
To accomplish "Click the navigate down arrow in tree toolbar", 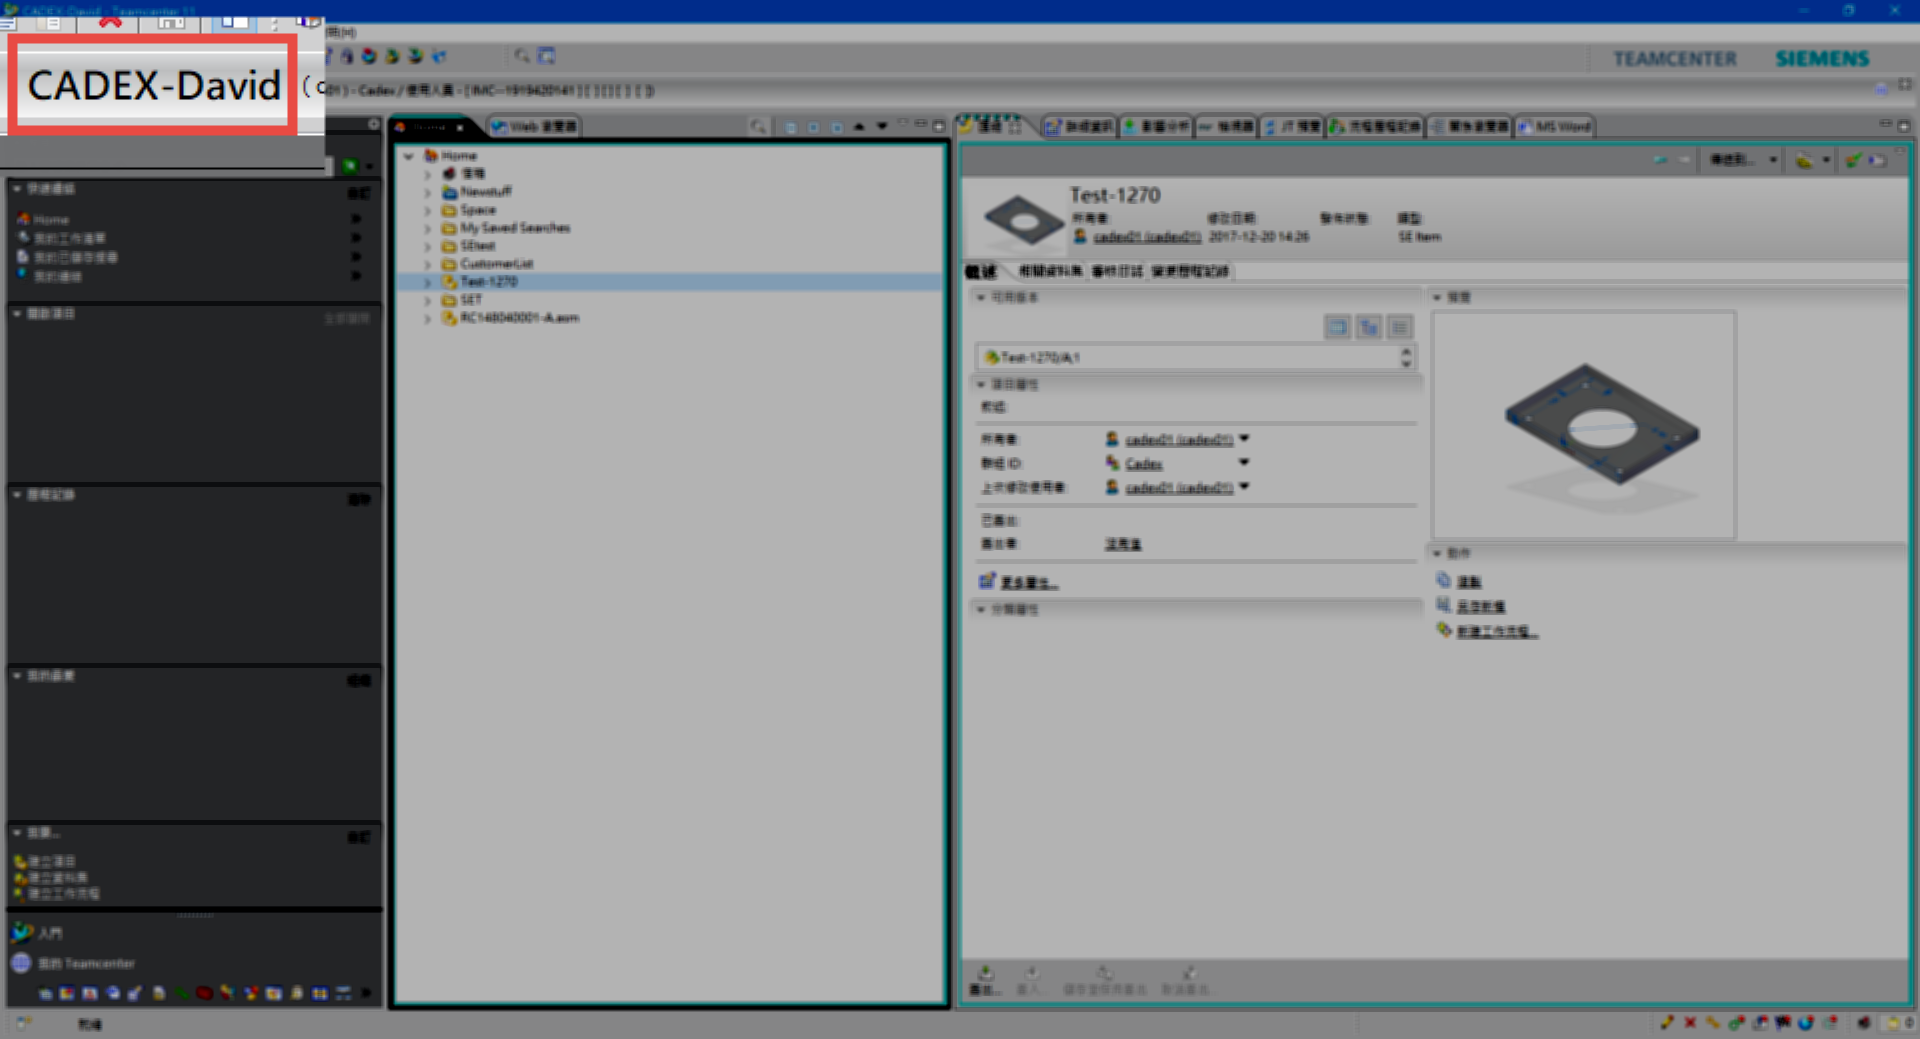I will pos(881,127).
